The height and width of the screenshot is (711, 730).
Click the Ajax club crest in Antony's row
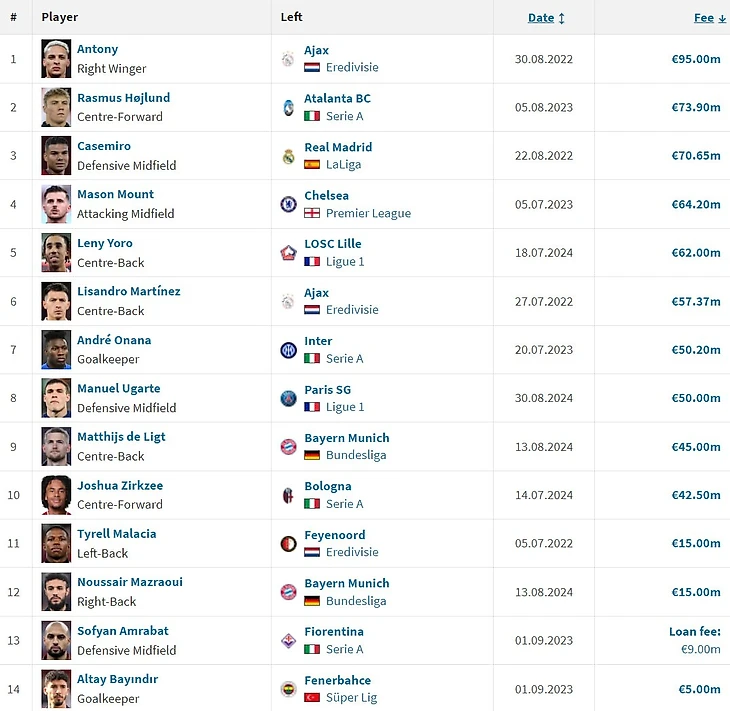(x=288, y=59)
